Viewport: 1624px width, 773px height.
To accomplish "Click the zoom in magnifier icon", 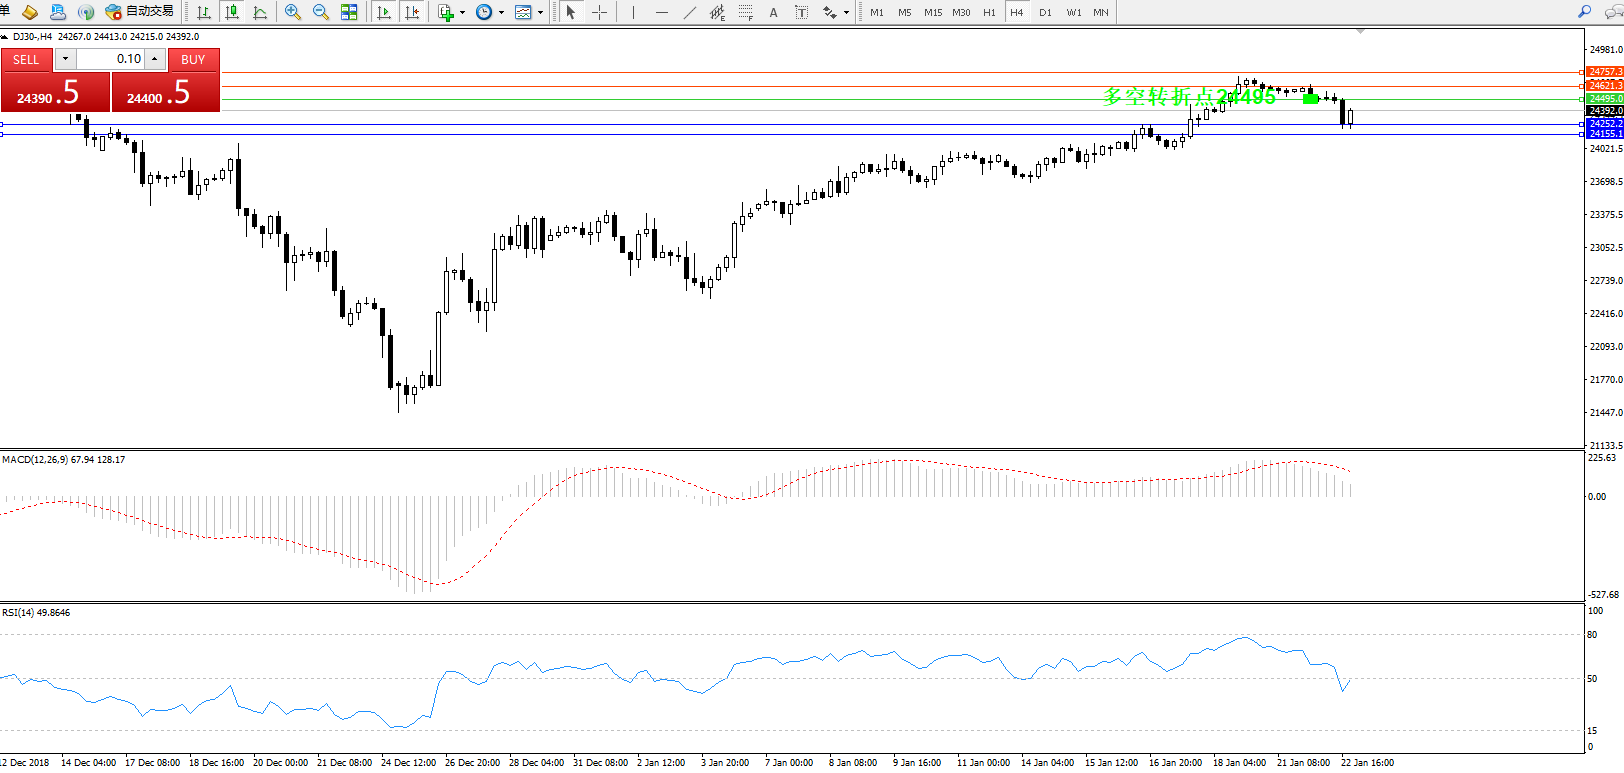I will 292,12.
